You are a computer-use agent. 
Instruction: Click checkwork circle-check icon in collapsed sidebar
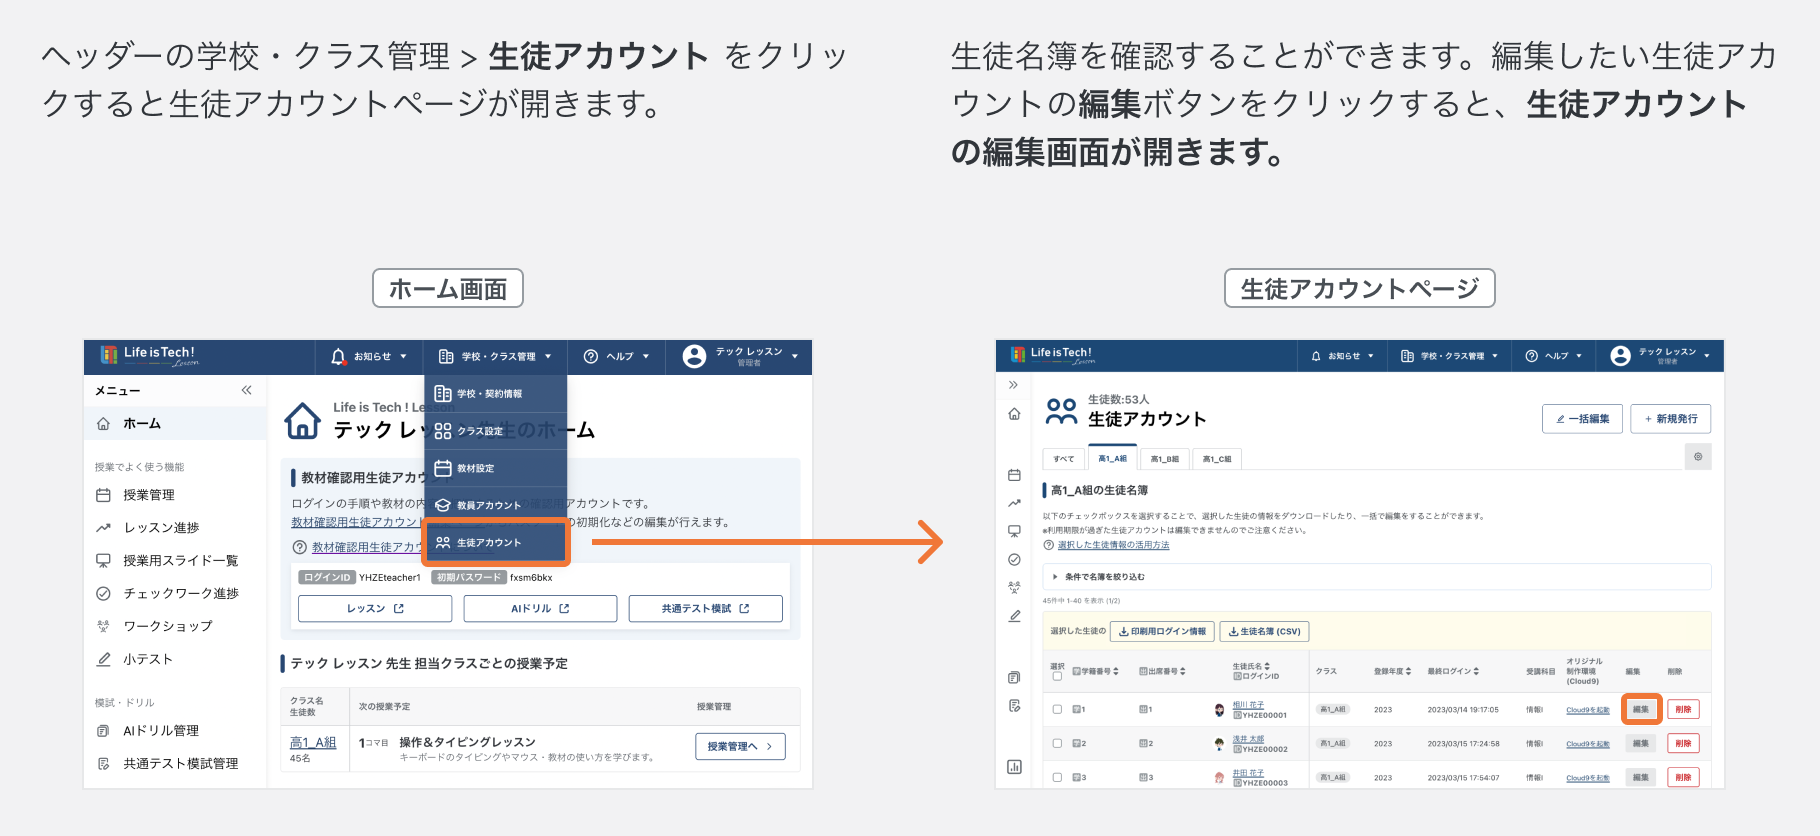[1014, 560]
